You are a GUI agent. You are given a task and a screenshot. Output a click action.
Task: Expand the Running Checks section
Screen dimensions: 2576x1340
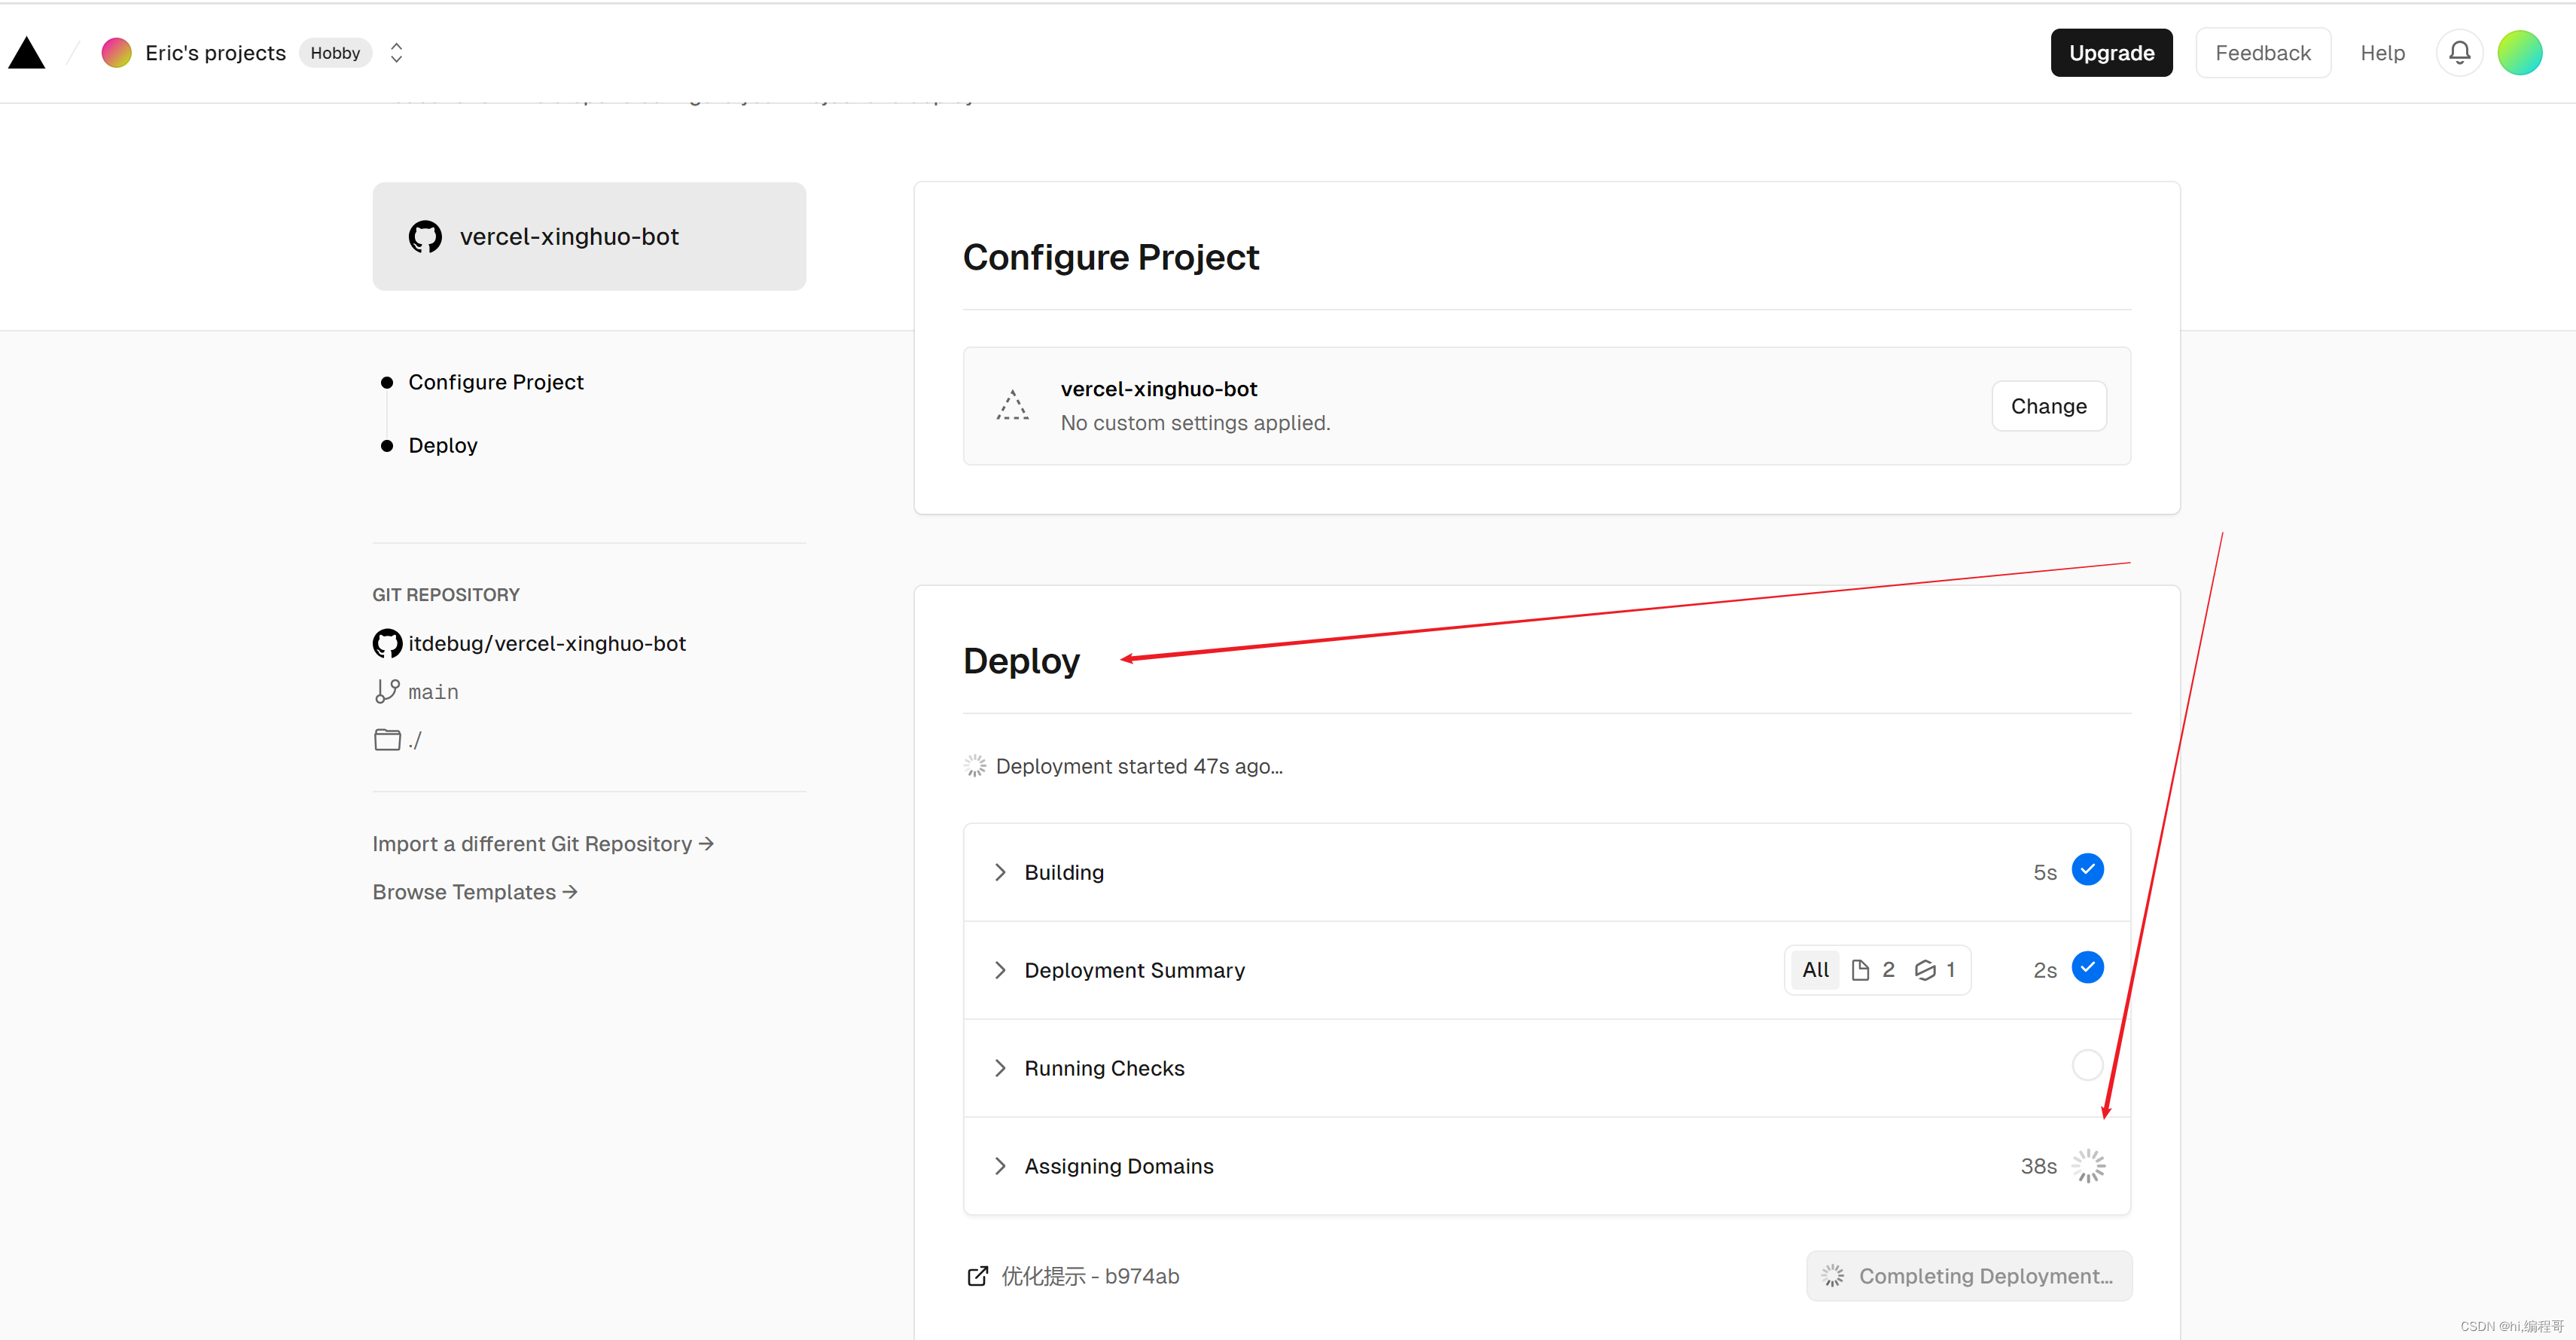pyautogui.click(x=1001, y=1067)
